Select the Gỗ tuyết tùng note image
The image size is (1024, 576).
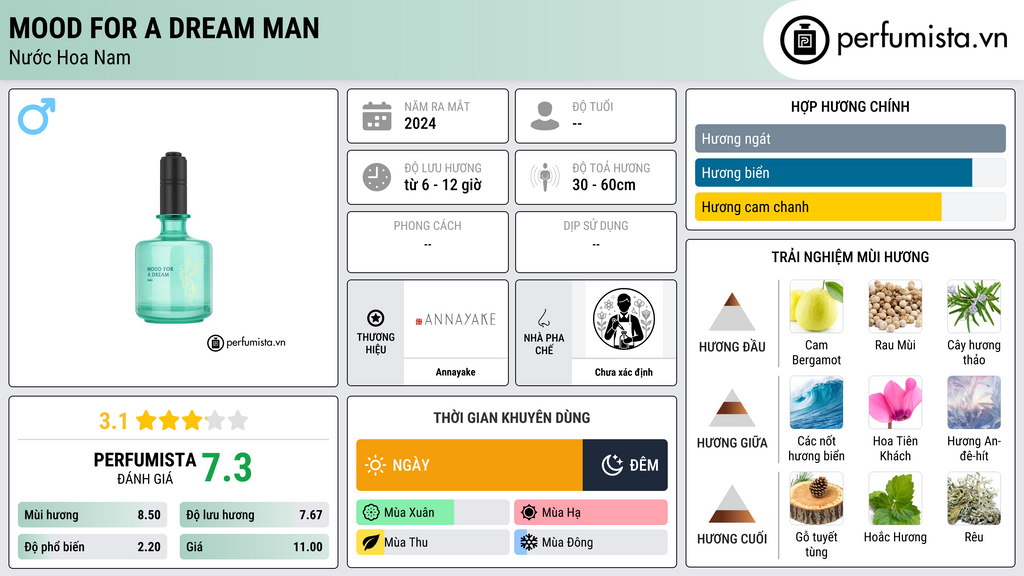(x=816, y=498)
